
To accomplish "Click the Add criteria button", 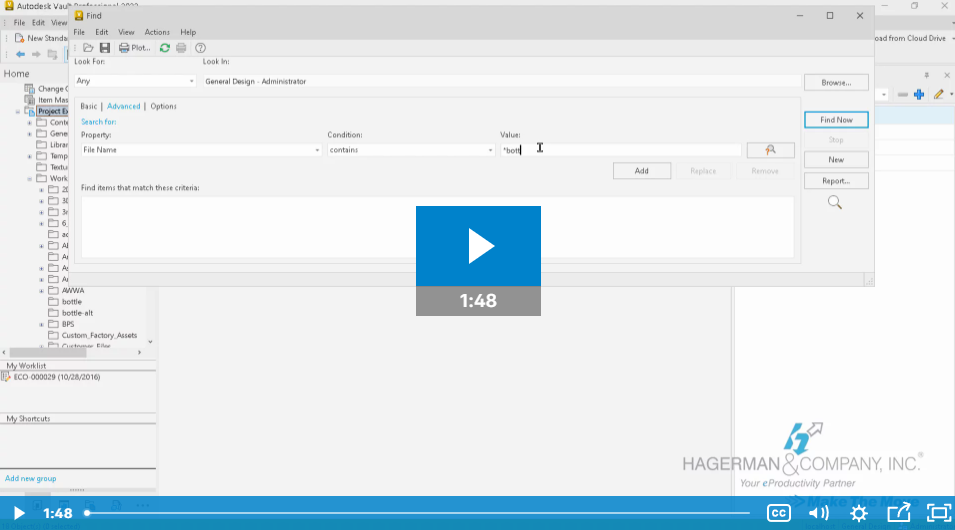I will point(641,171).
